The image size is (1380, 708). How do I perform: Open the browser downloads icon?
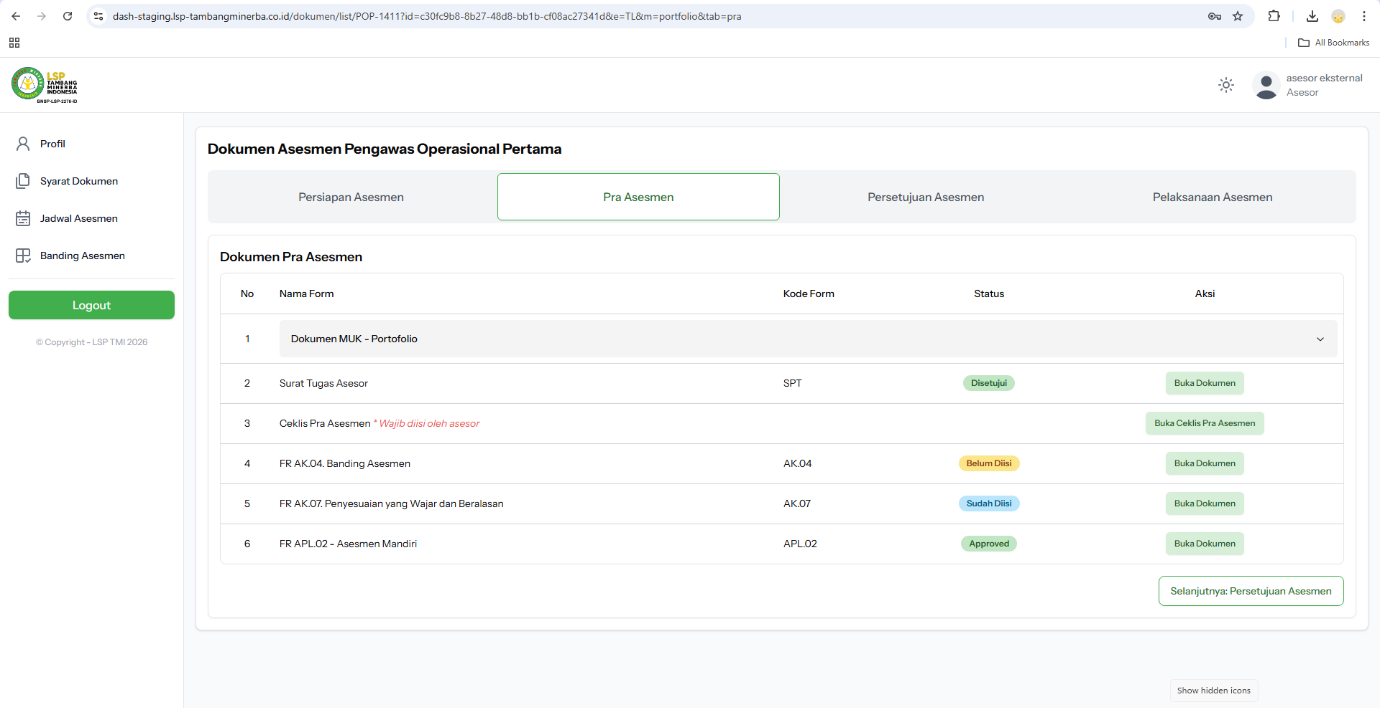[x=1312, y=16]
